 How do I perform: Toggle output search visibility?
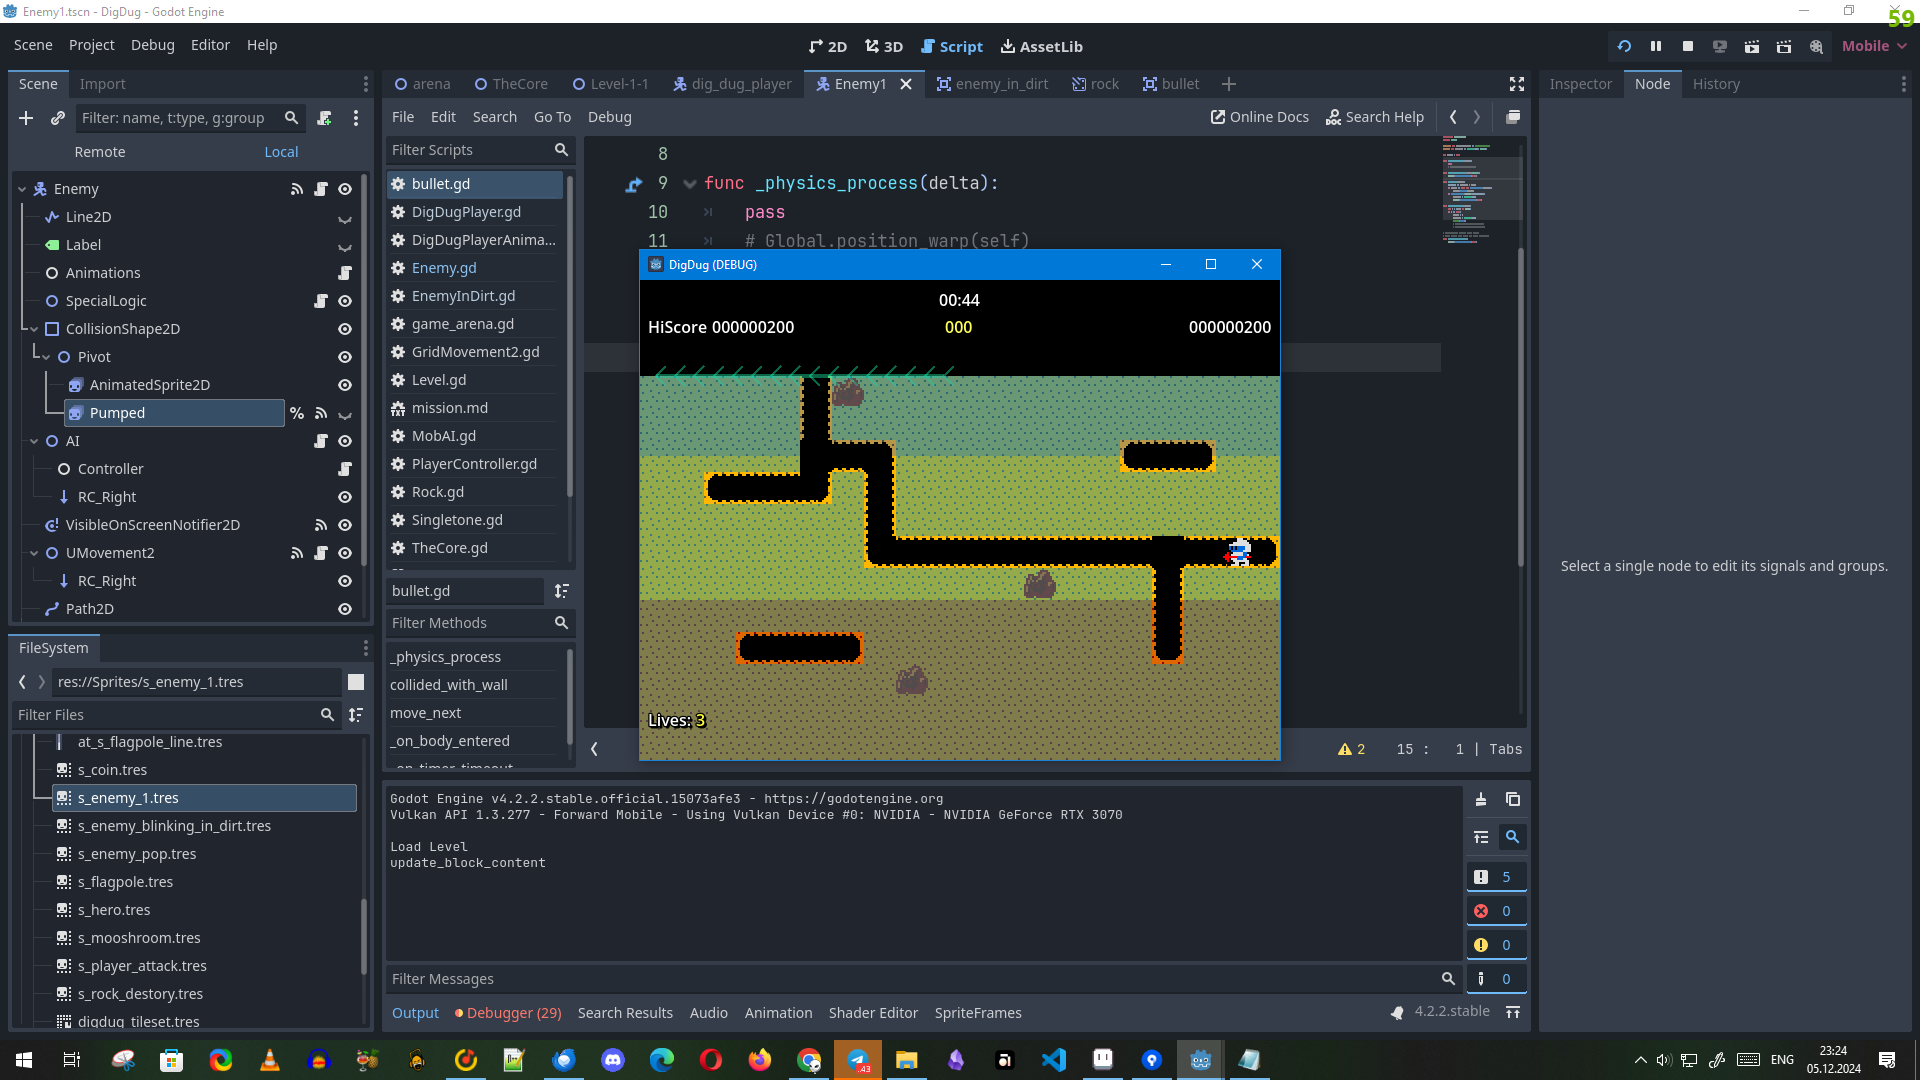[1513, 837]
